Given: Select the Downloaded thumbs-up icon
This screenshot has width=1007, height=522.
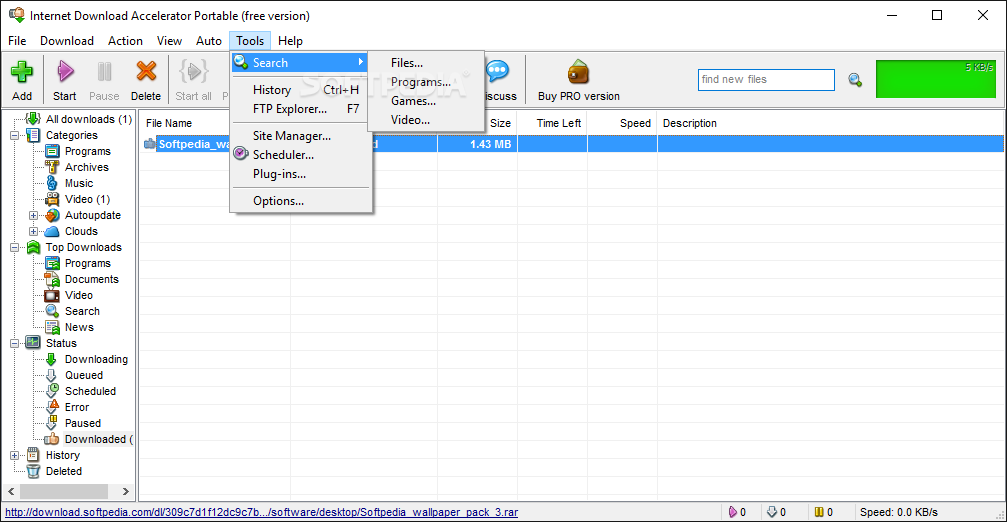Looking at the screenshot, I should pyautogui.click(x=52, y=439).
